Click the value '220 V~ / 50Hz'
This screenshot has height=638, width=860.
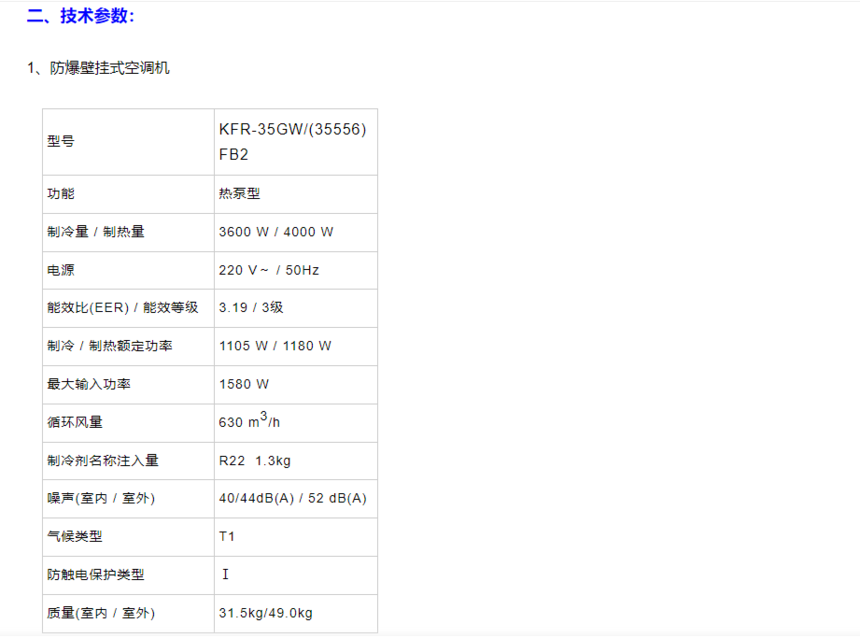tap(269, 270)
